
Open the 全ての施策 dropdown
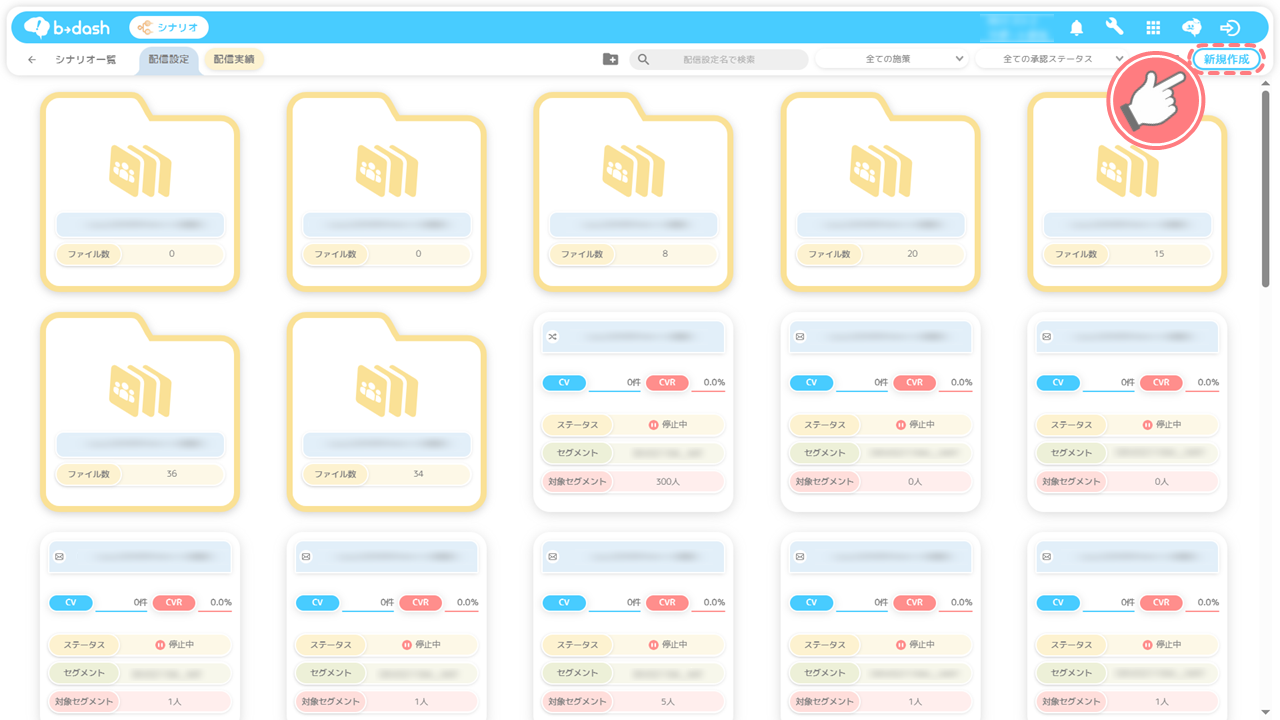pos(893,60)
